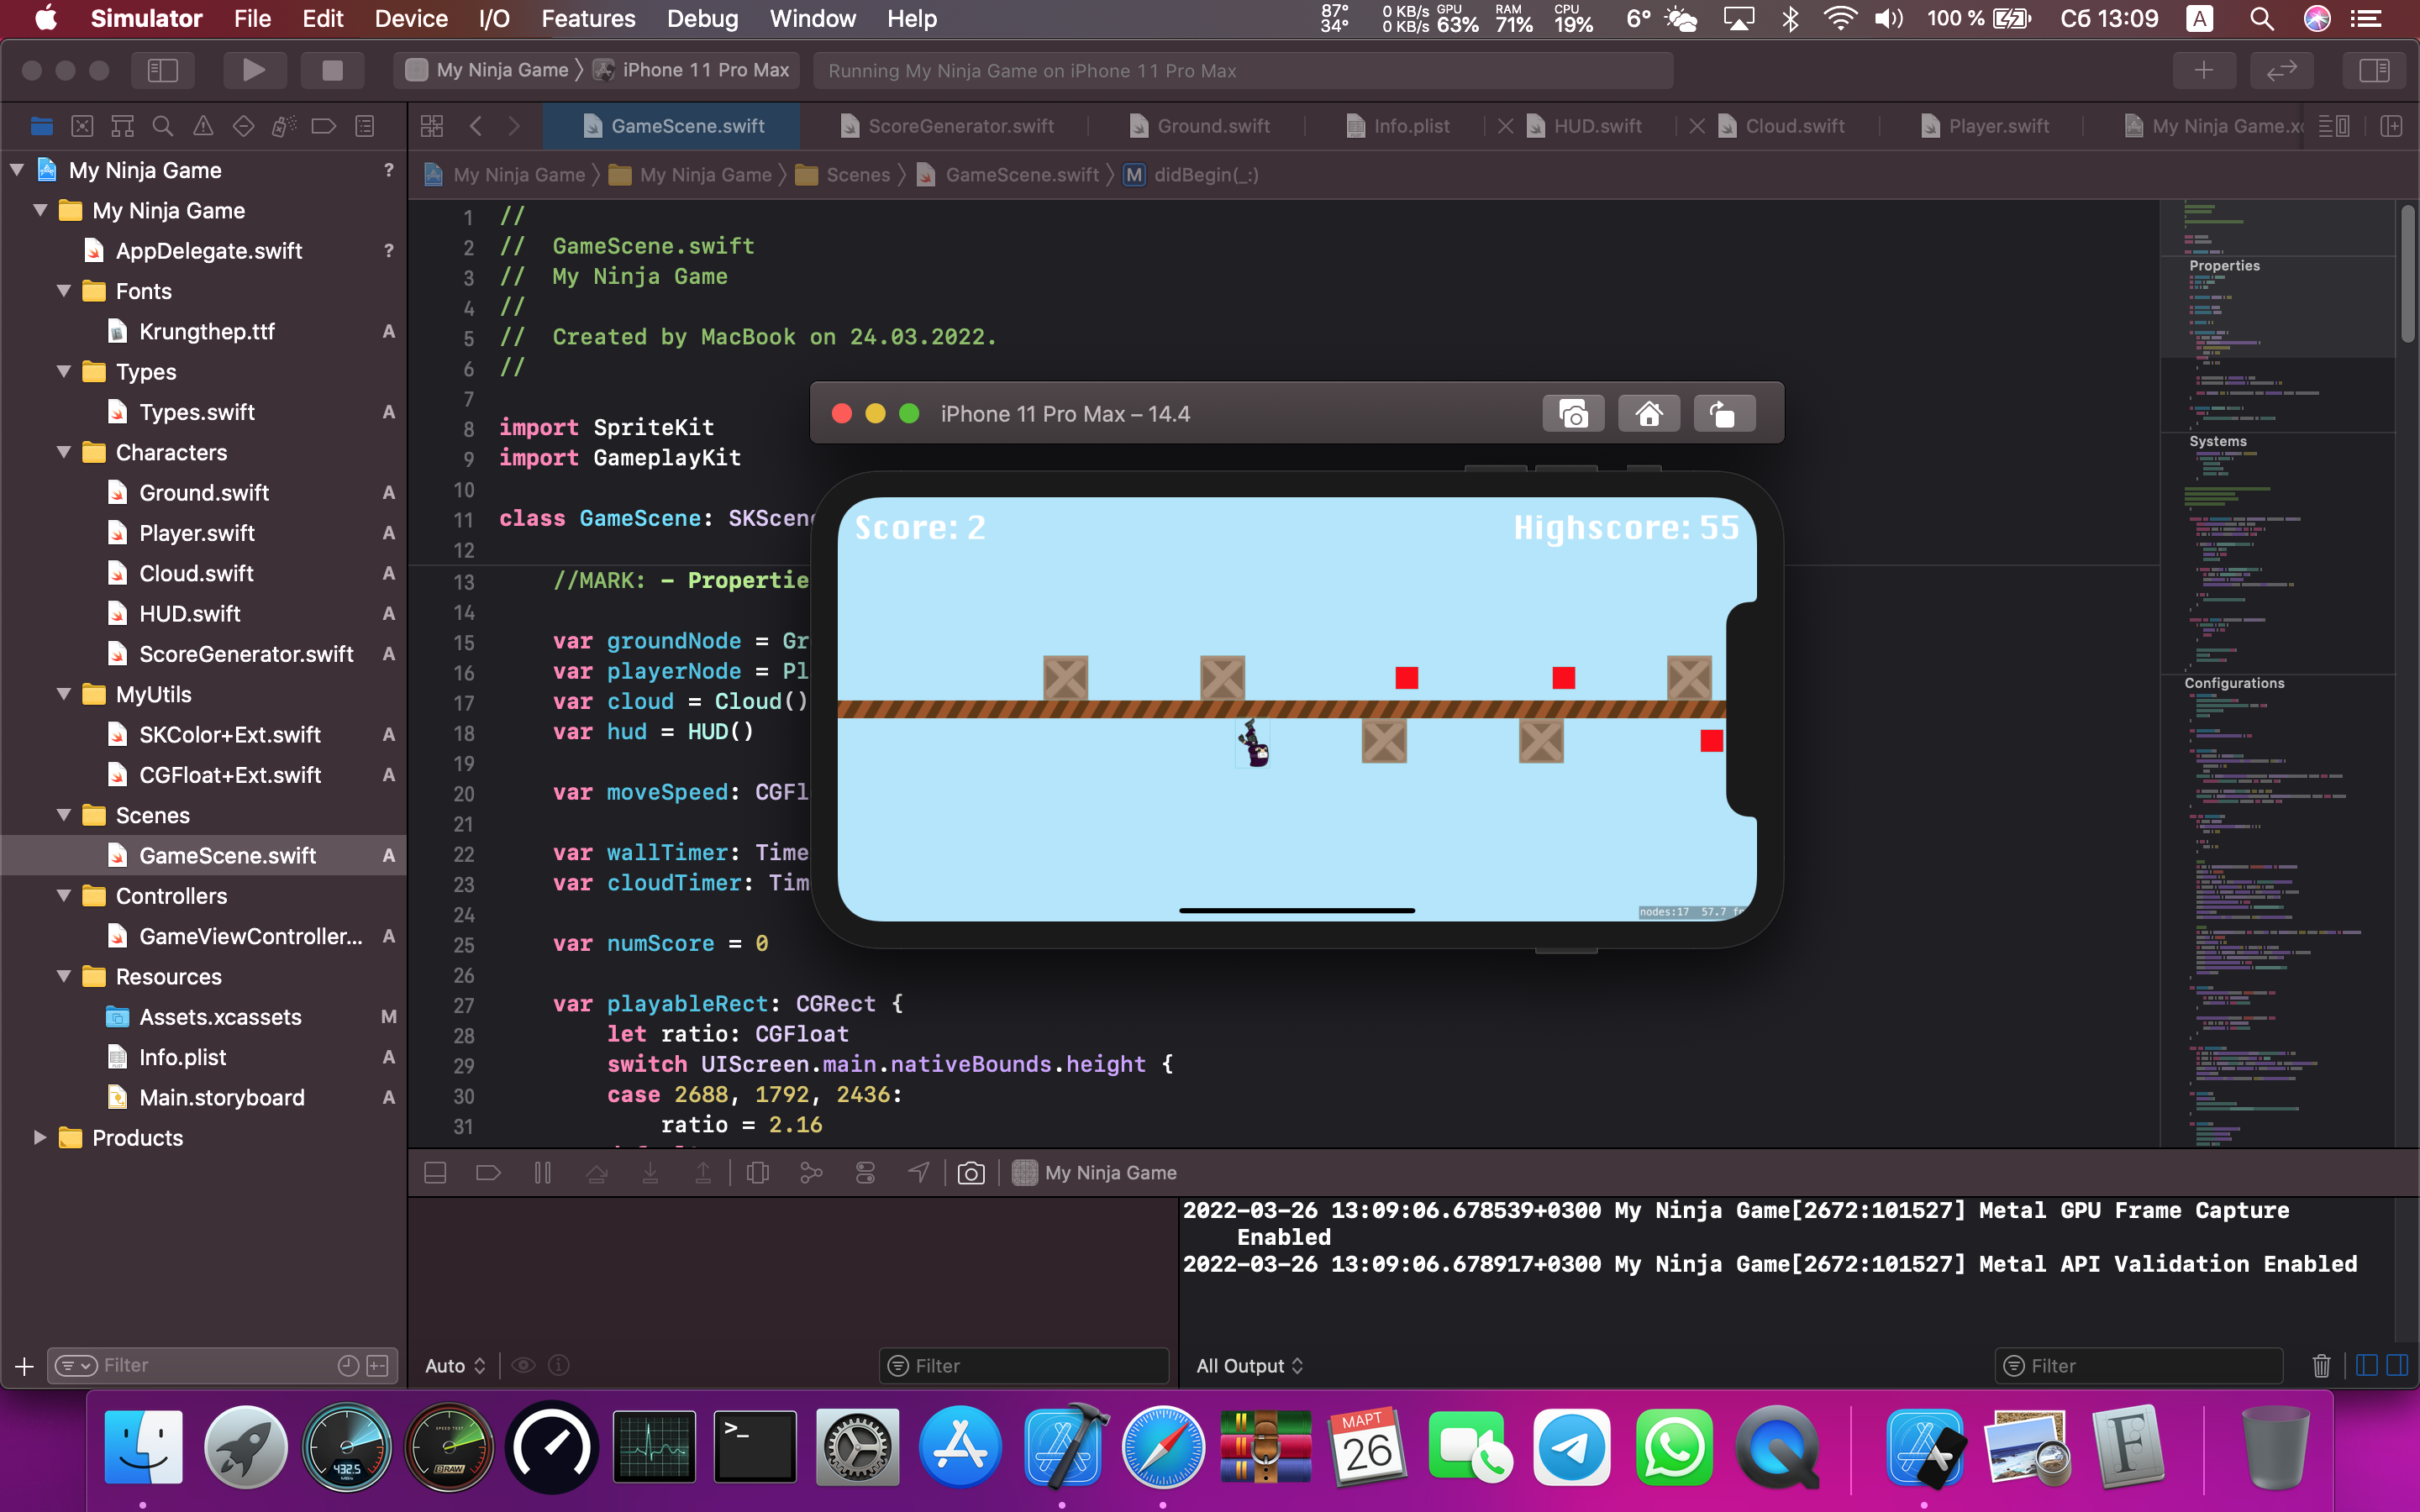Open the Features menu
Screen dimensions: 2420x1512
point(588,18)
